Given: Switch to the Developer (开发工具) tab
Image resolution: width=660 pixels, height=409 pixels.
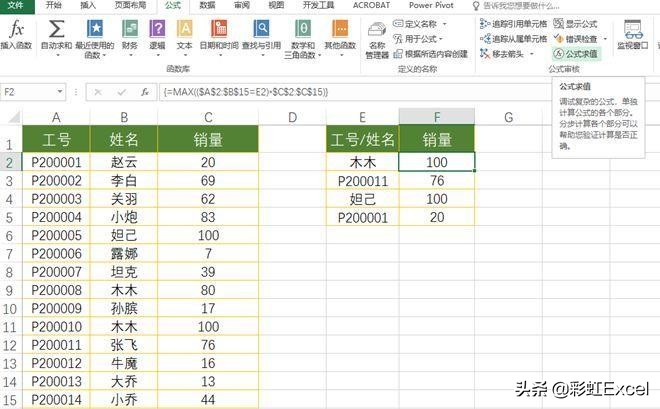Looking at the screenshot, I should tap(318, 5).
